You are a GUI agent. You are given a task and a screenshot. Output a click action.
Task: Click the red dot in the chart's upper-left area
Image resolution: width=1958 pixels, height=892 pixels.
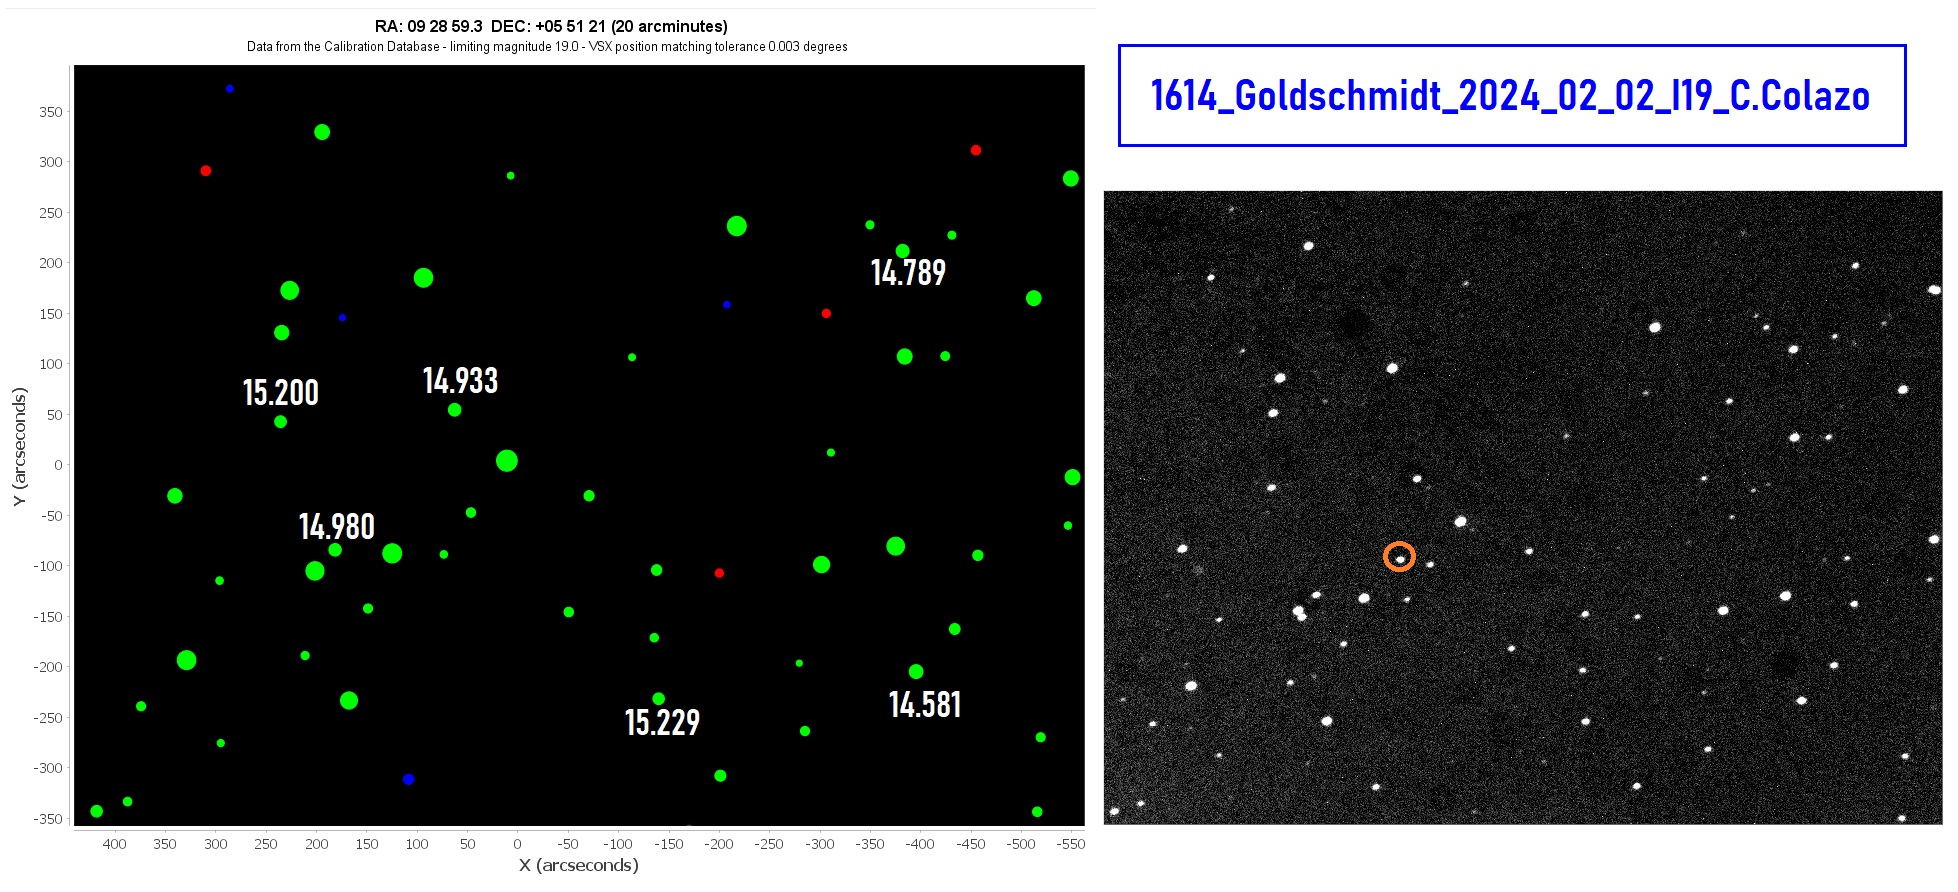click(206, 171)
